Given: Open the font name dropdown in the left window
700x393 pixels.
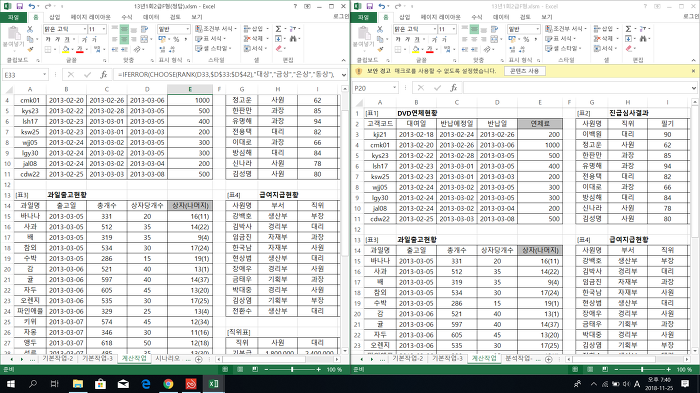Looking at the screenshot, I should click(x=85, y=29).
